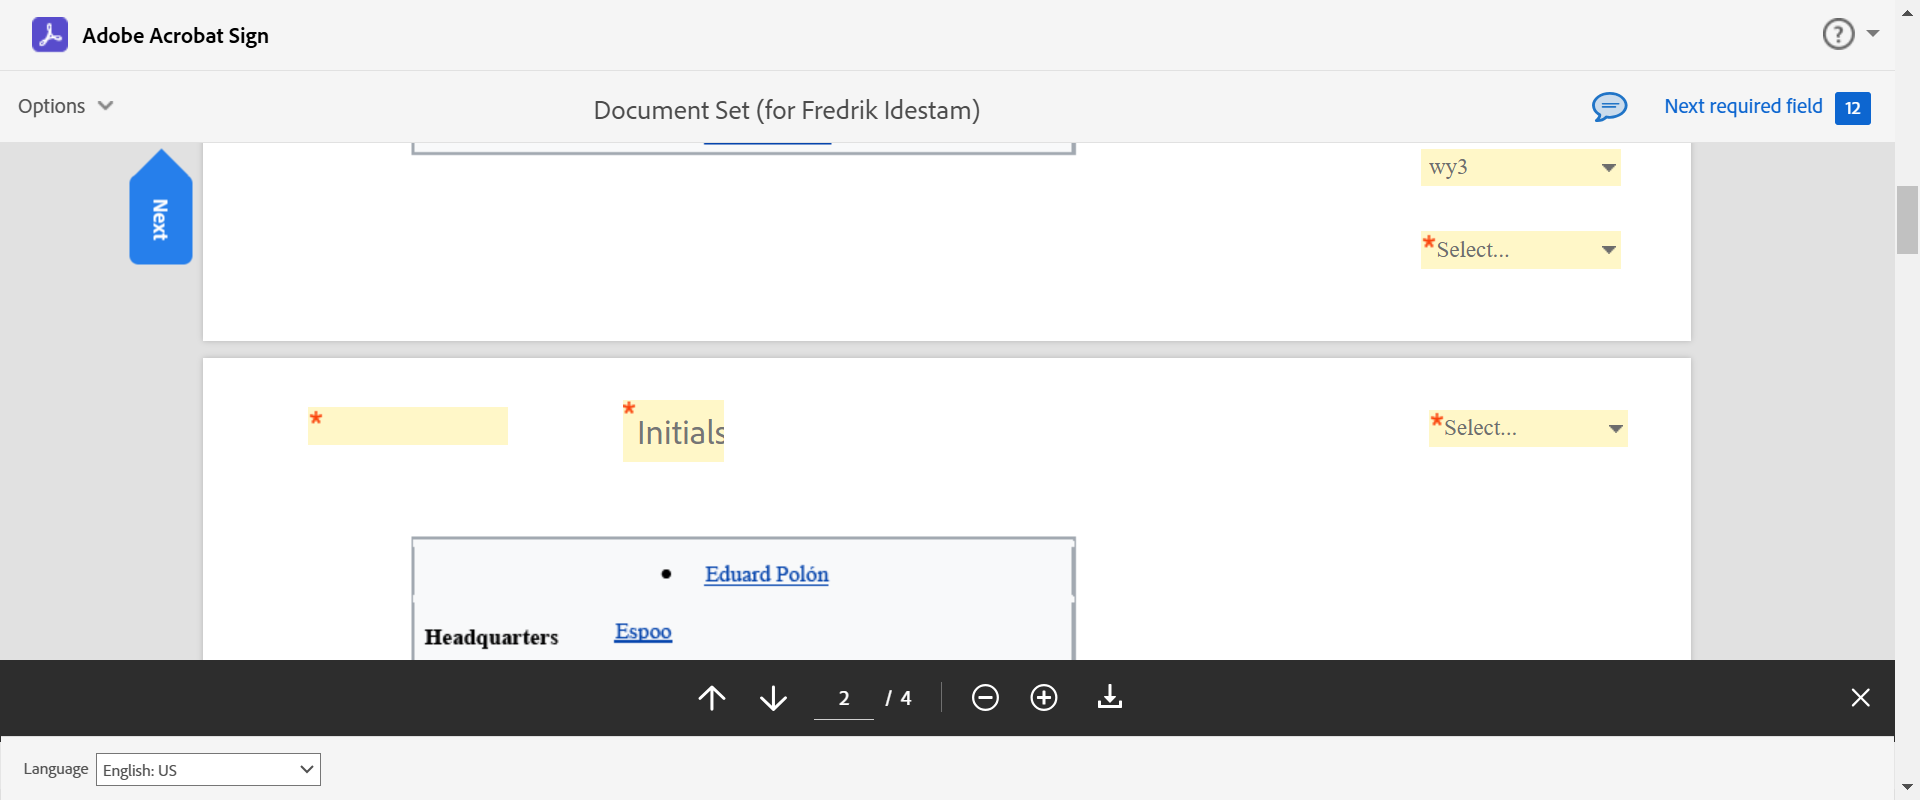Open the required Select dropdown on first page
The image size is (1920, 800).
pyautogui.click(x=1520, y=250)
